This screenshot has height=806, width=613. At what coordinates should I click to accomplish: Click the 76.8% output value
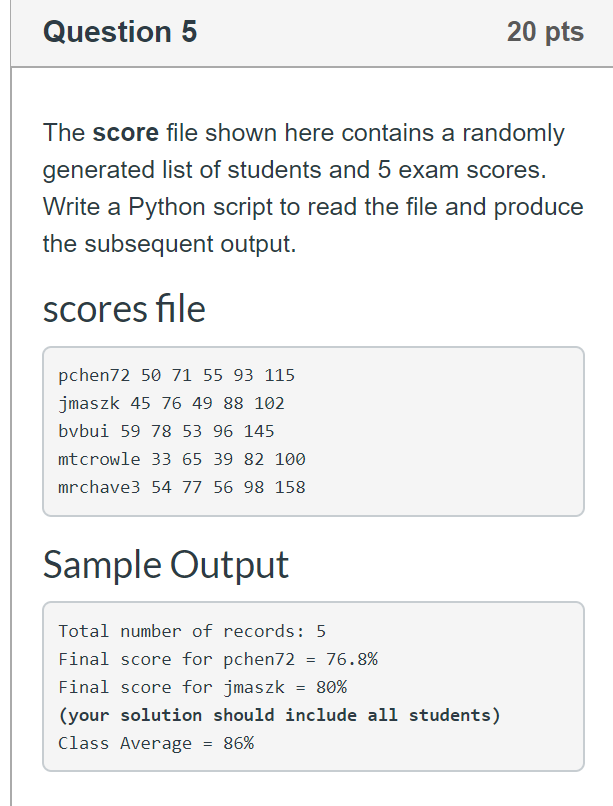coord(352,659)
